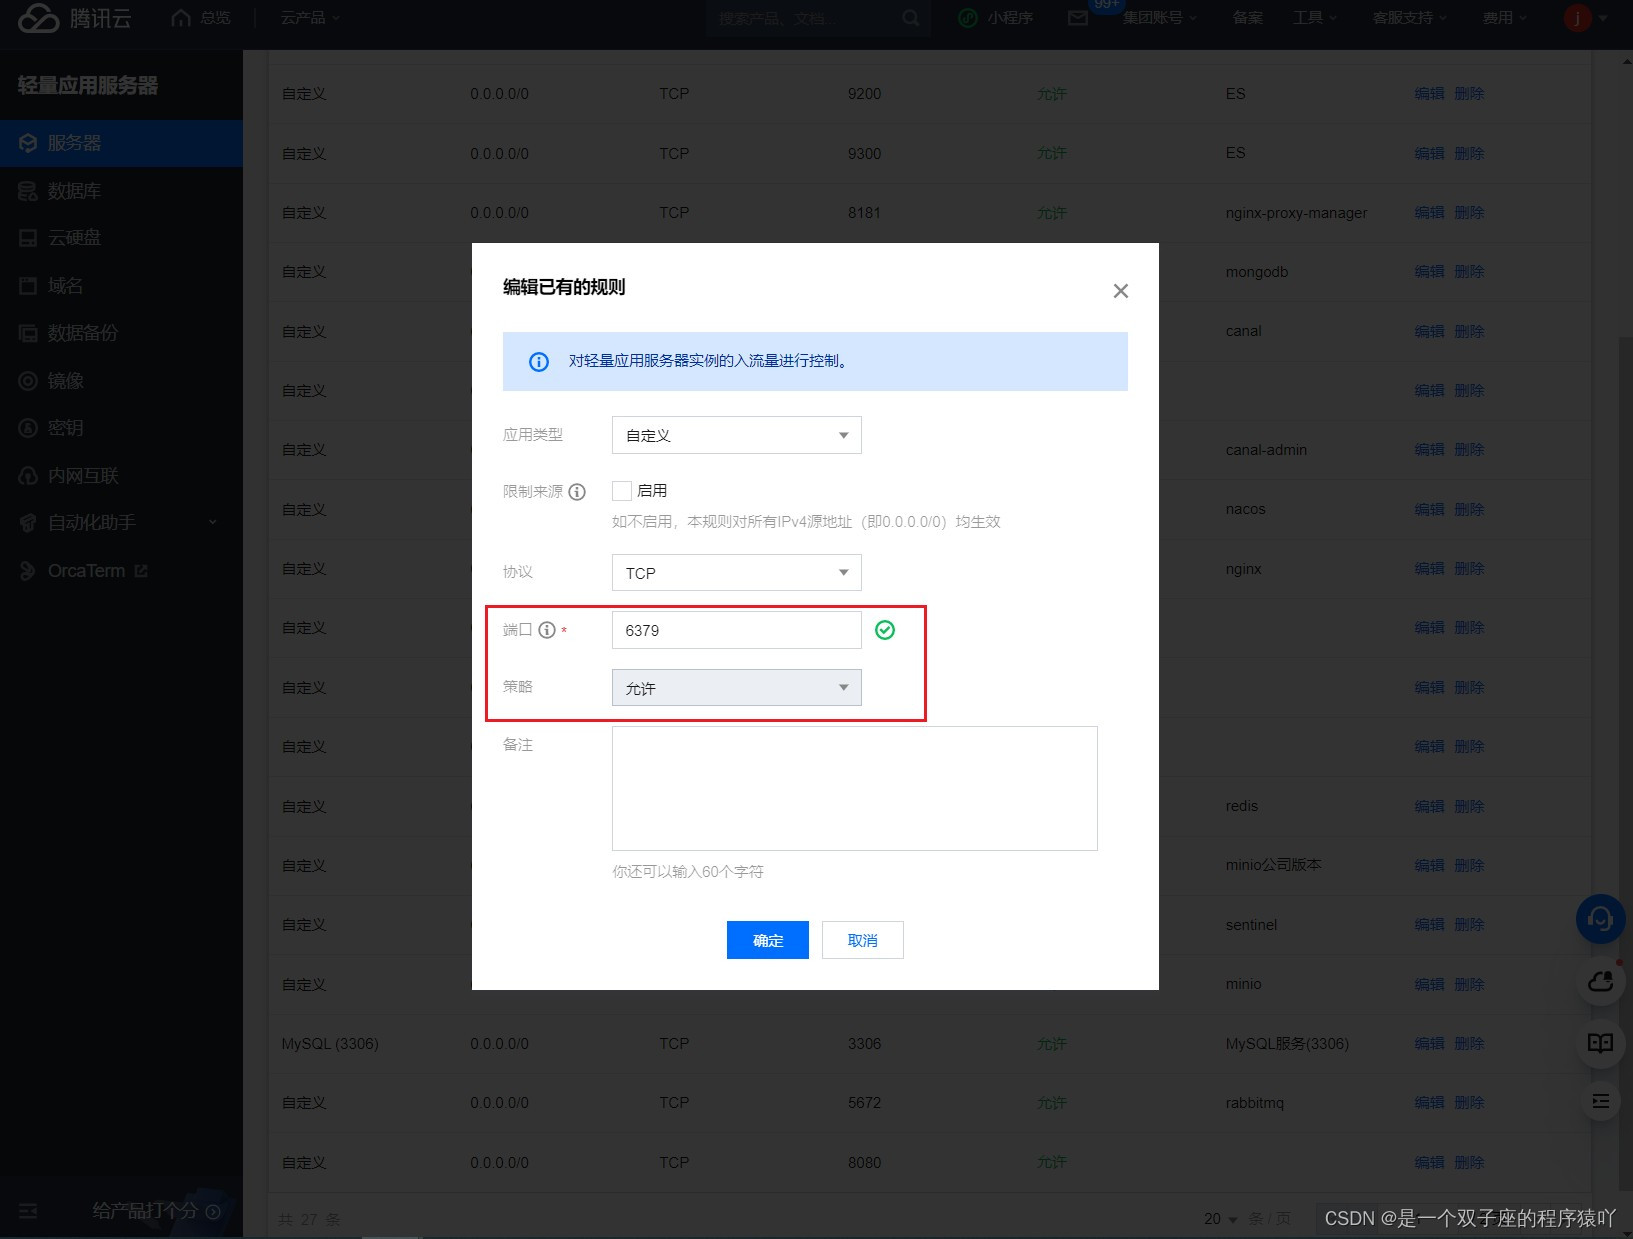Click the 自动化助手 sidebar icon

click(28, 523)
